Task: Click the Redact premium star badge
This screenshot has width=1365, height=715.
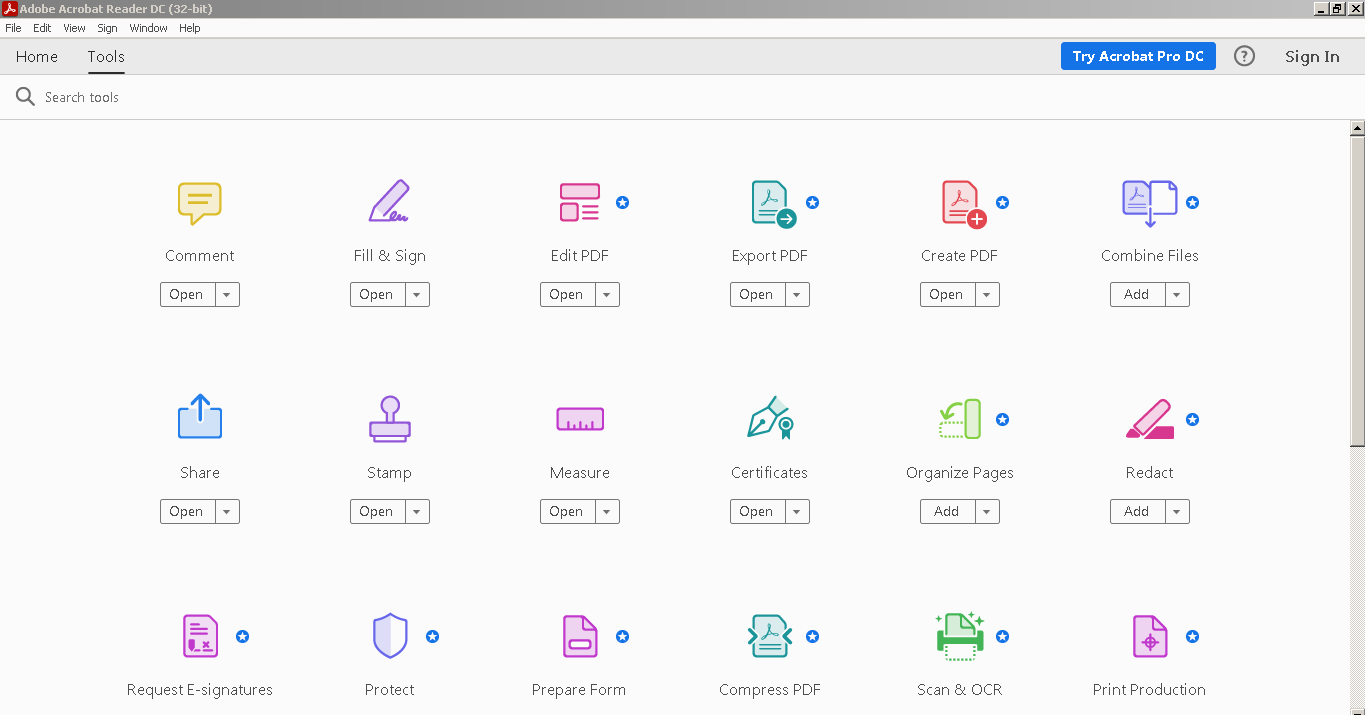Action: (1192, 419)
